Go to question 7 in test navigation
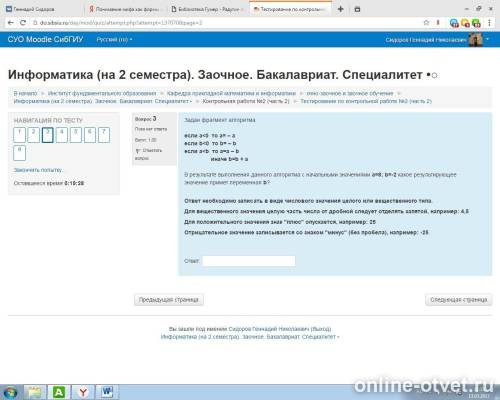 coord(104,135)
